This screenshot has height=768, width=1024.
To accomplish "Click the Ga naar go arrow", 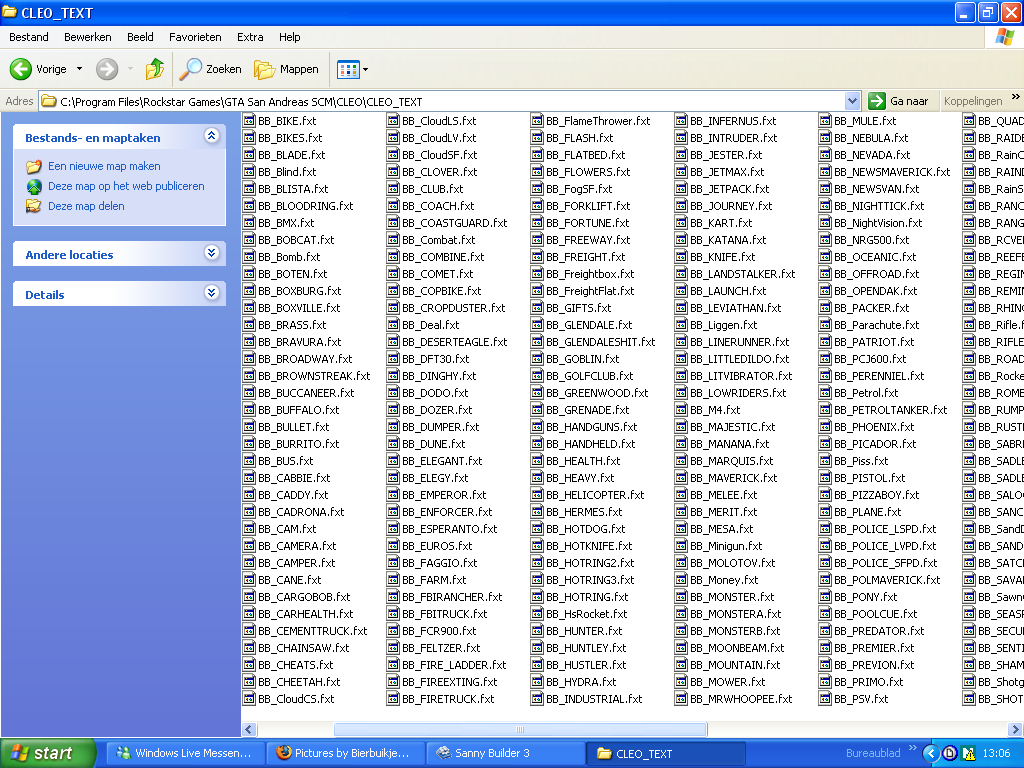I will click(x=877, y=101).
